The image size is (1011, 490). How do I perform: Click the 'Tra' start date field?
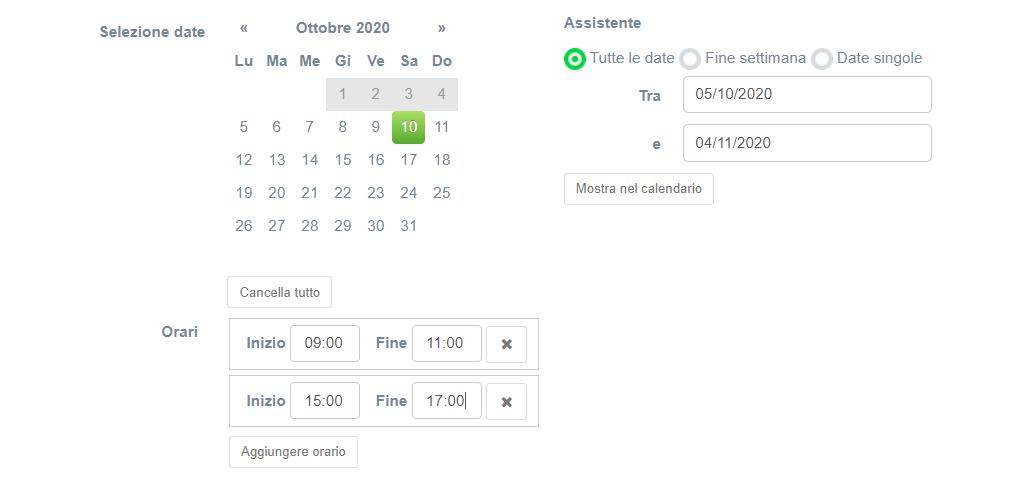807,95
